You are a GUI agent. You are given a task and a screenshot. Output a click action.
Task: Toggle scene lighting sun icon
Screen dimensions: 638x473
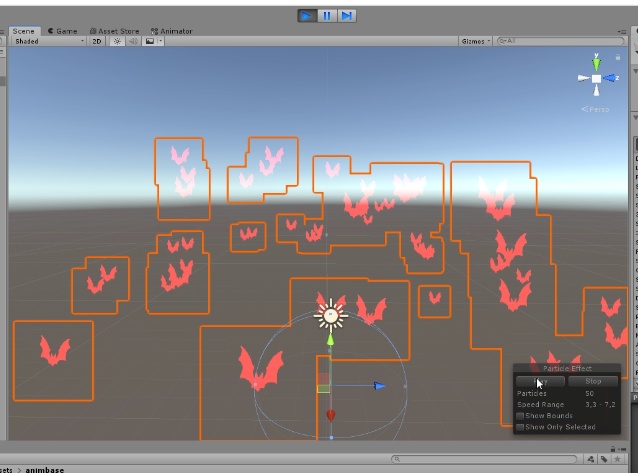[117, 41]
